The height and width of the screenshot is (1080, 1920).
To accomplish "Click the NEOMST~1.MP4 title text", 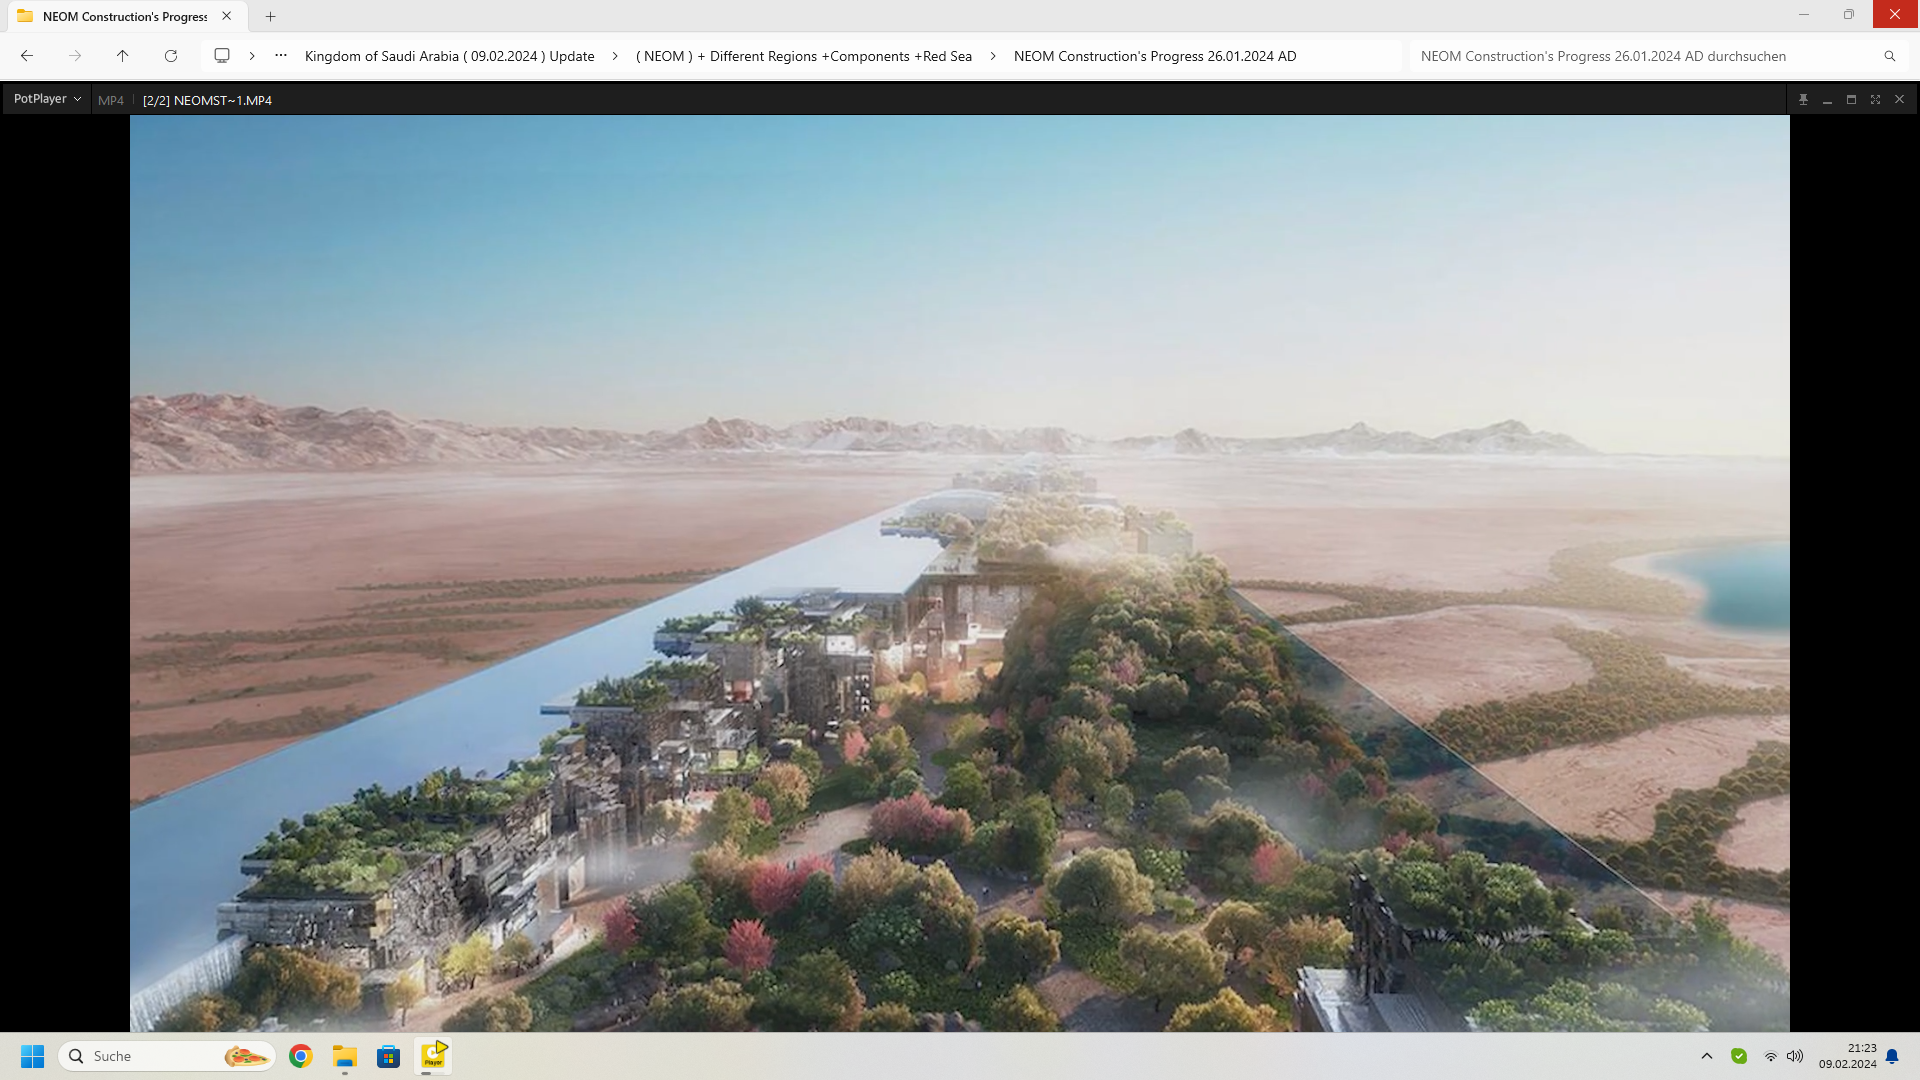I will 207,100.
